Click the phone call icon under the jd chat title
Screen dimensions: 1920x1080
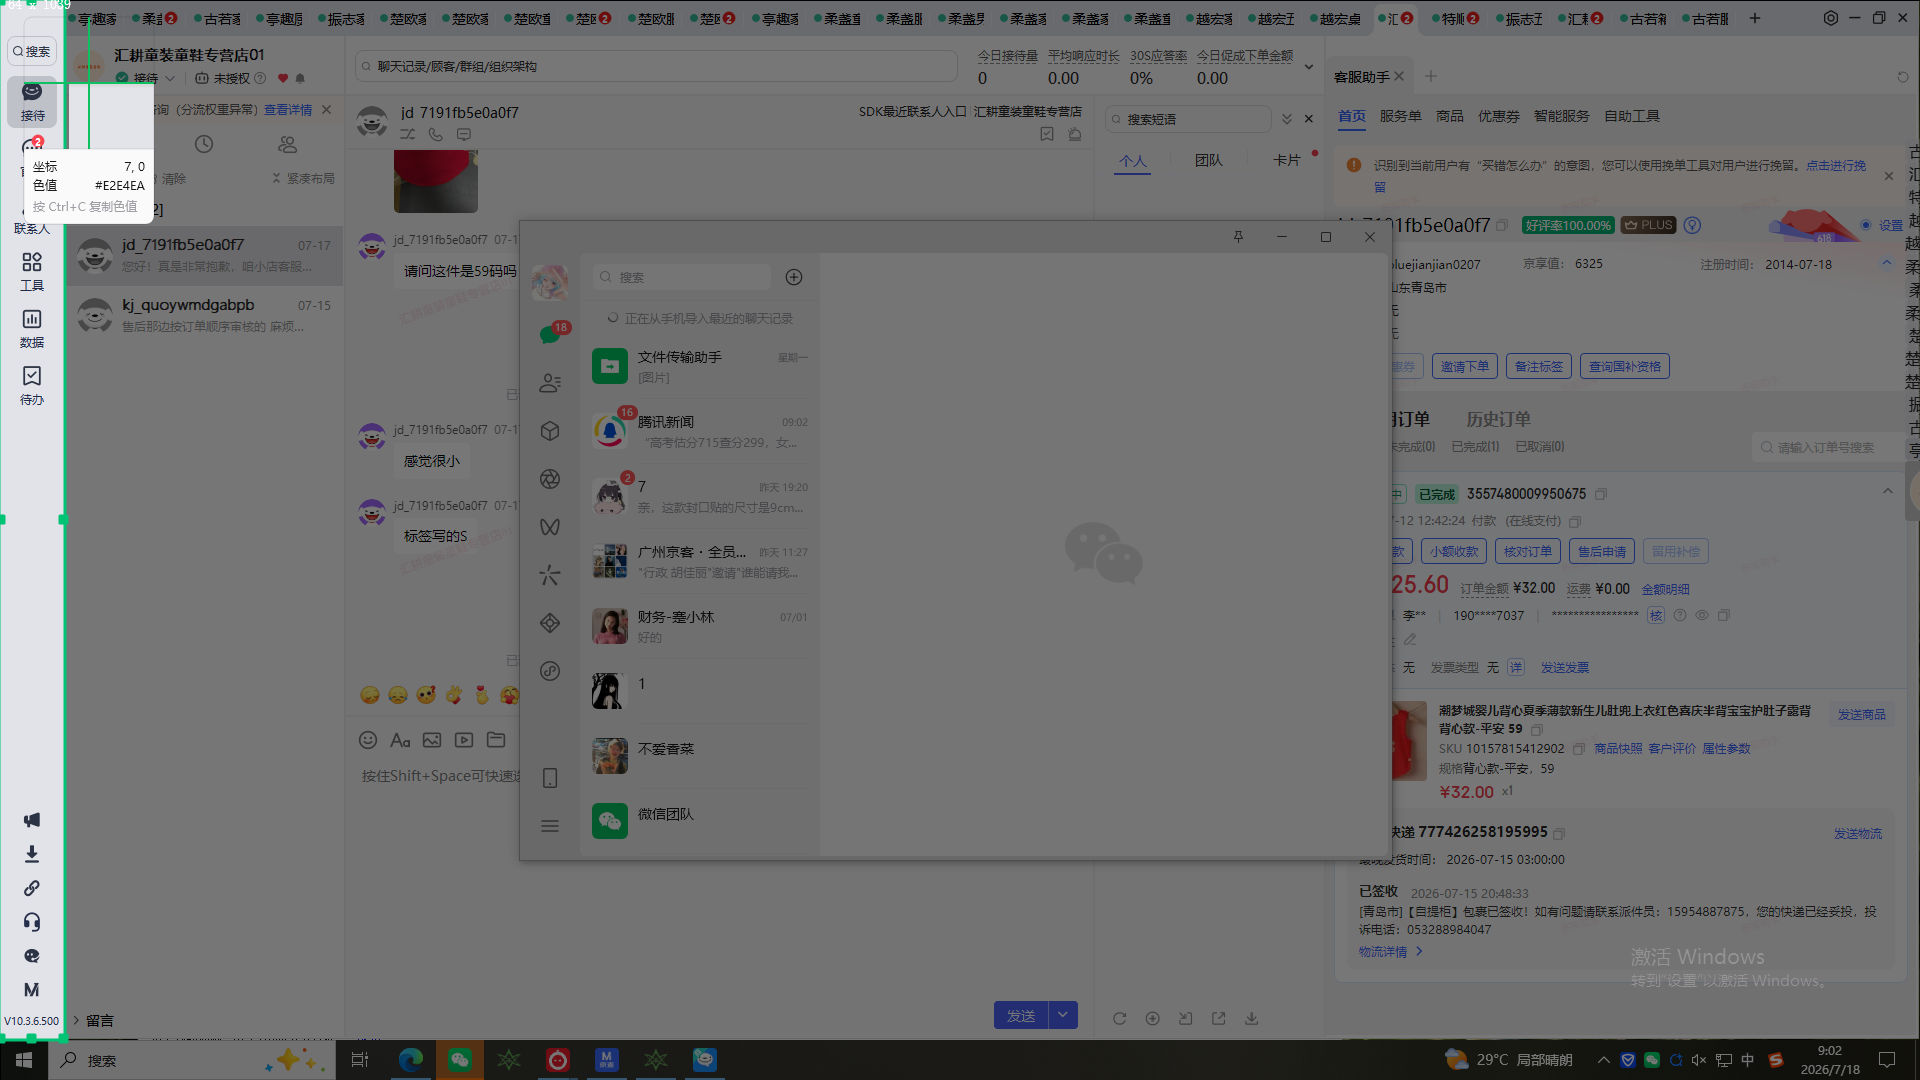pyautogui.click(x=436, y=134)
